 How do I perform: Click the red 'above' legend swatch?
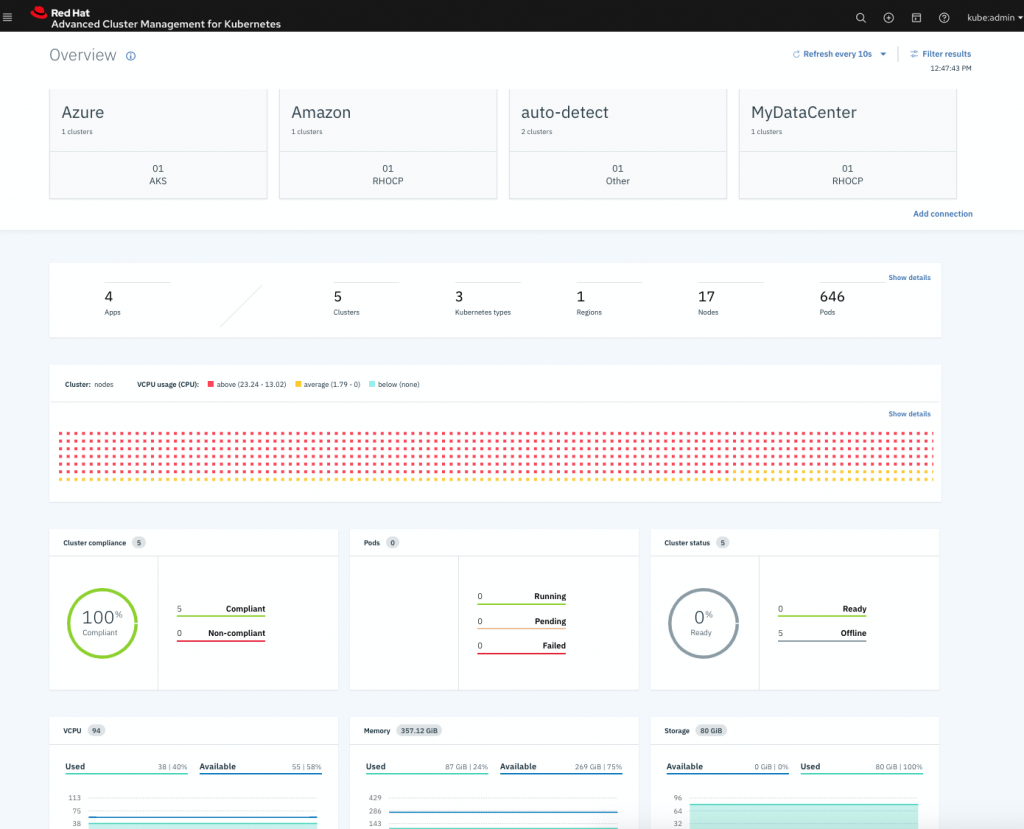click(x=210, y=384)
